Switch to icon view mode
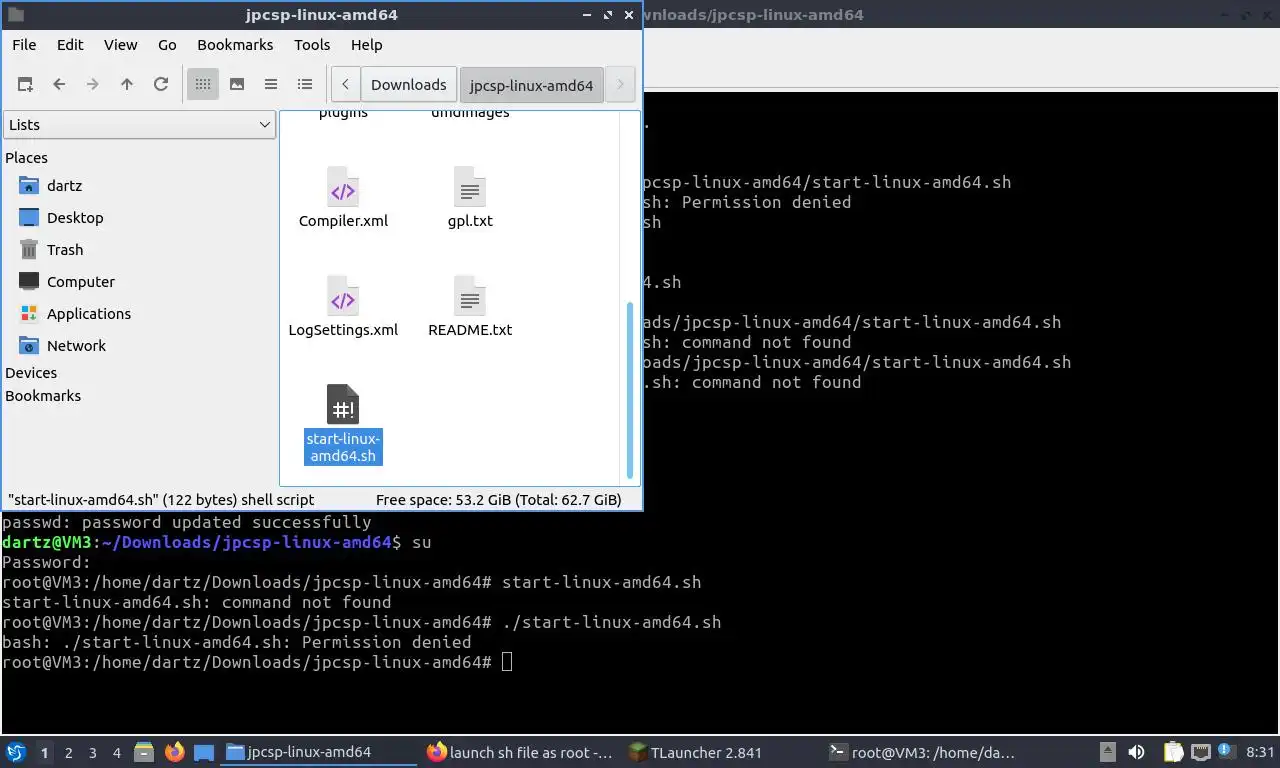The width and height of the screenshot is (1280, 768). click(203, 85)
